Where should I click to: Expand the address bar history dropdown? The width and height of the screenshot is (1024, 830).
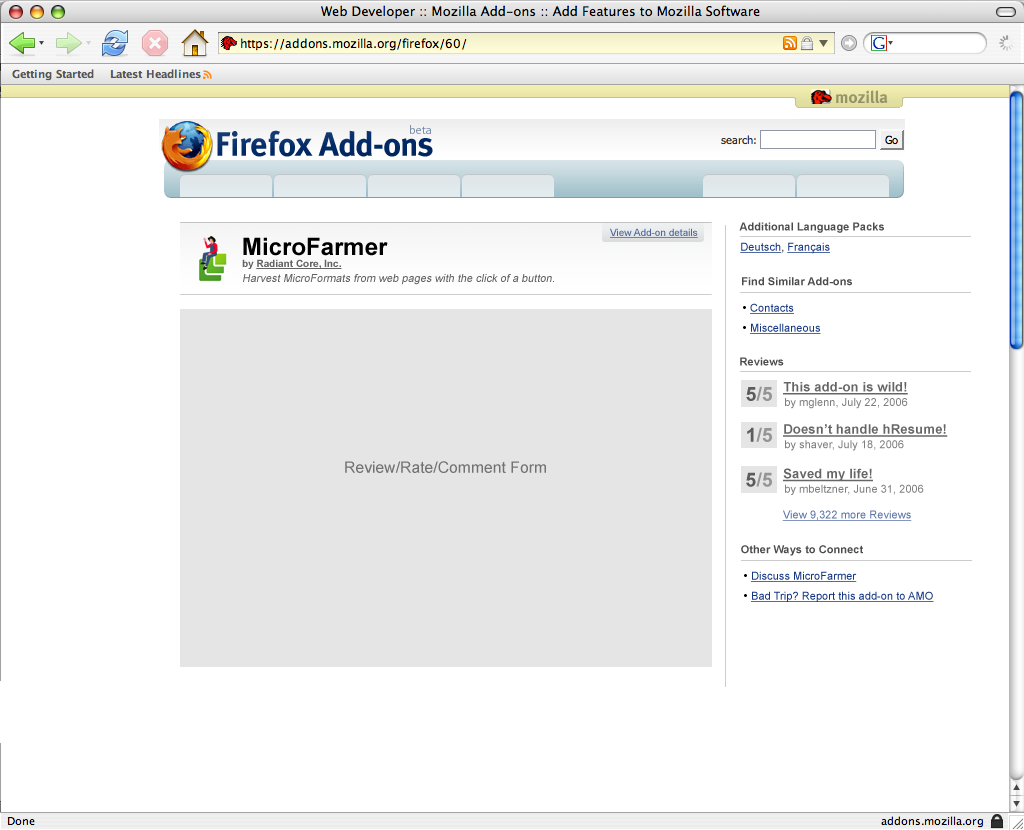pos(824,43)
